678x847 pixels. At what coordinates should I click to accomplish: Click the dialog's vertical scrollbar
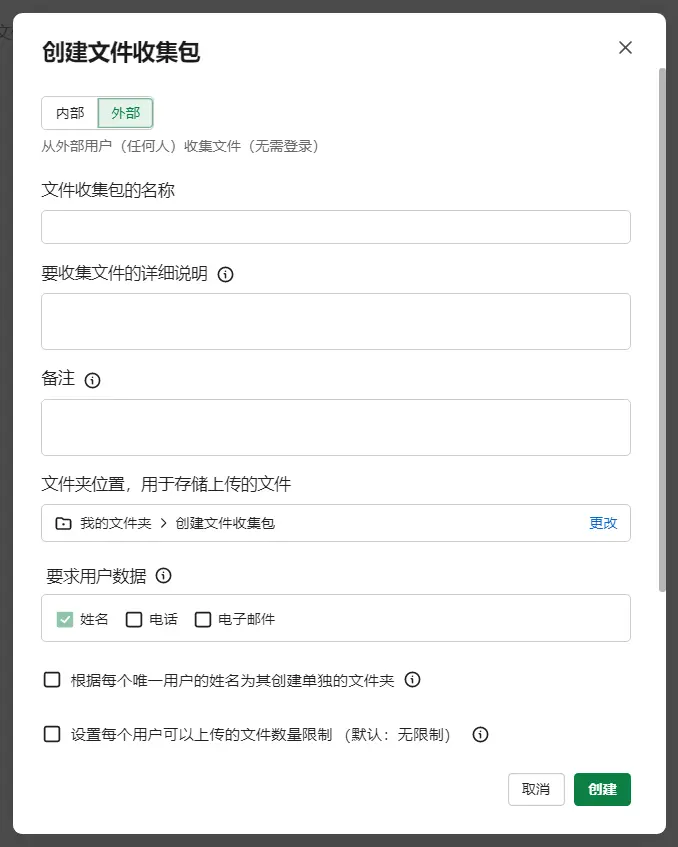point(662,330)
